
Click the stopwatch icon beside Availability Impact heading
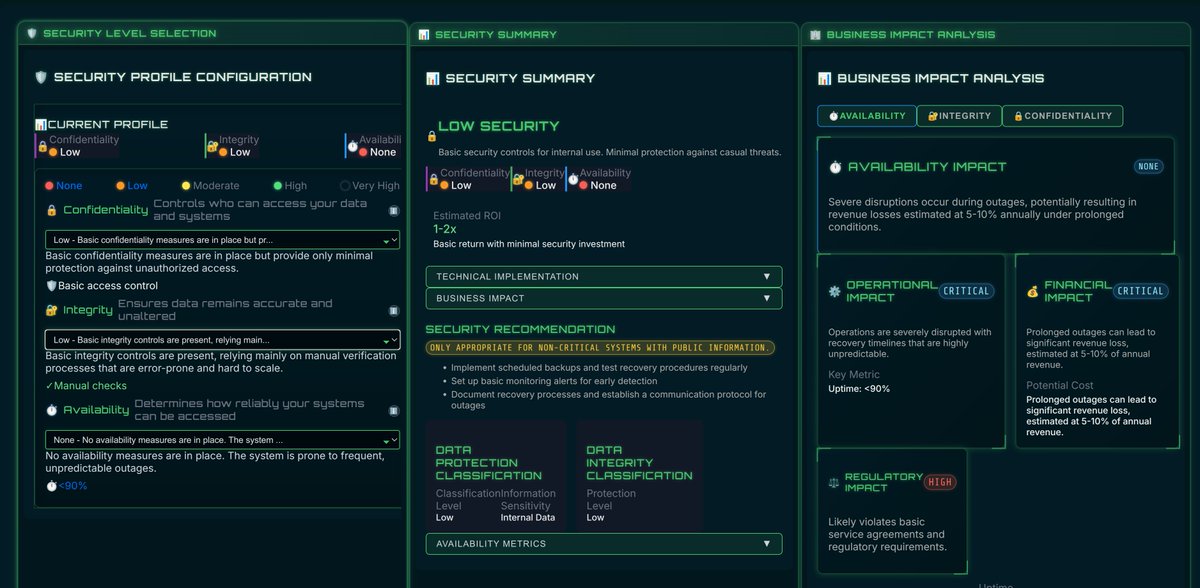(x=836, y=168)
